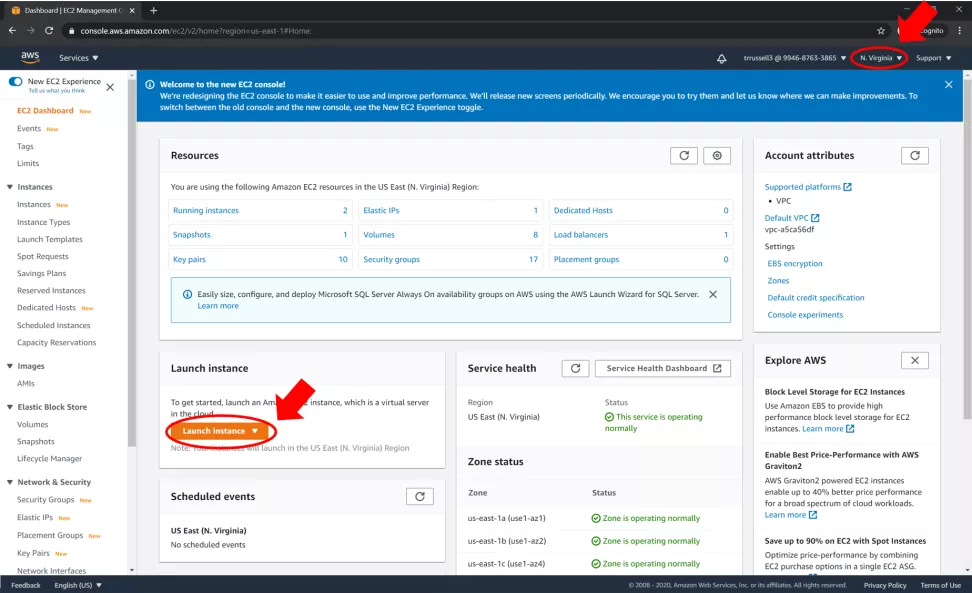Collapse the Elastic Block Store section
Image resolution: width=972 pixels, height=593 pixels.
[10, 406]
